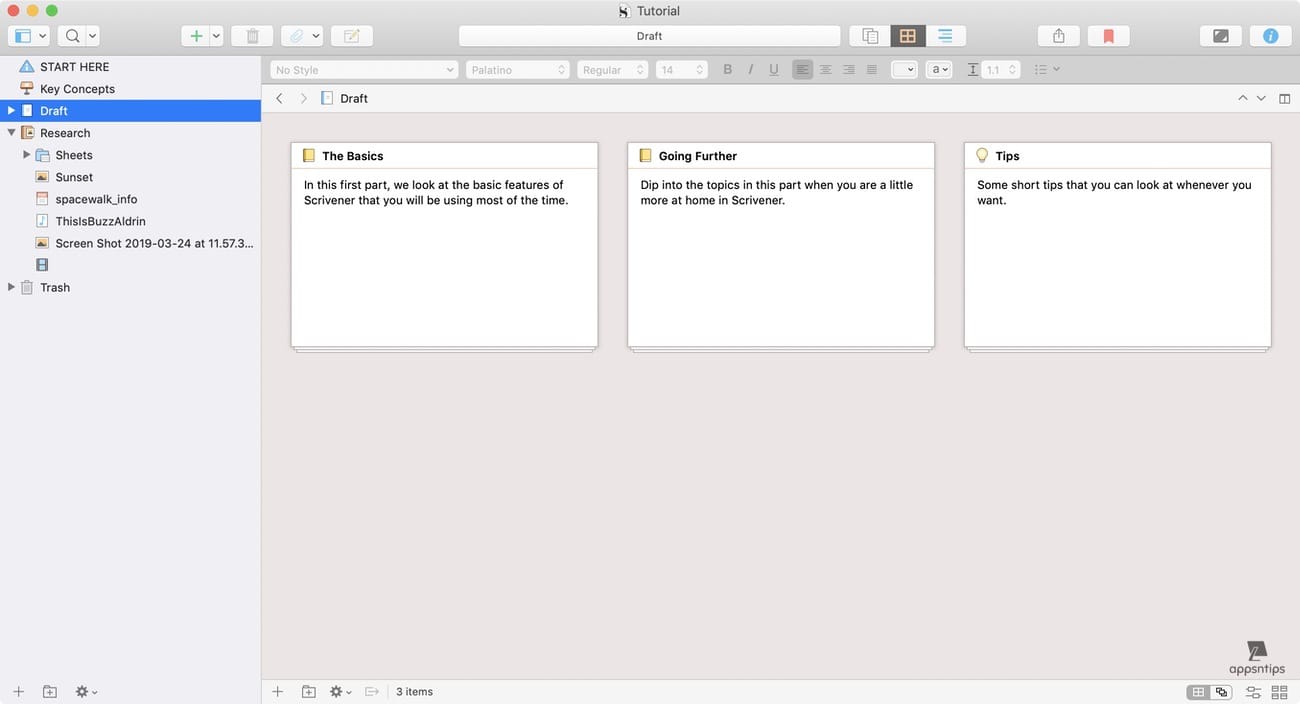Switch corkboard to freeform mode

coord(1222,691)
